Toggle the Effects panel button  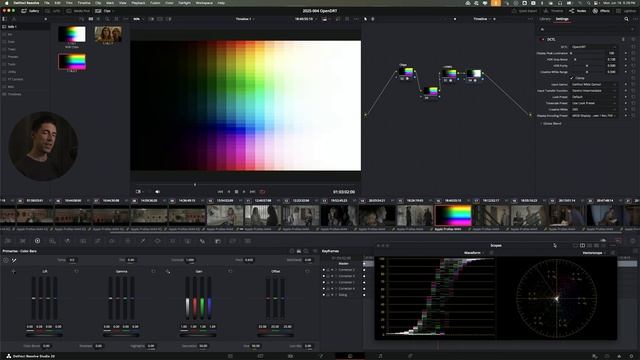(601, 11)
